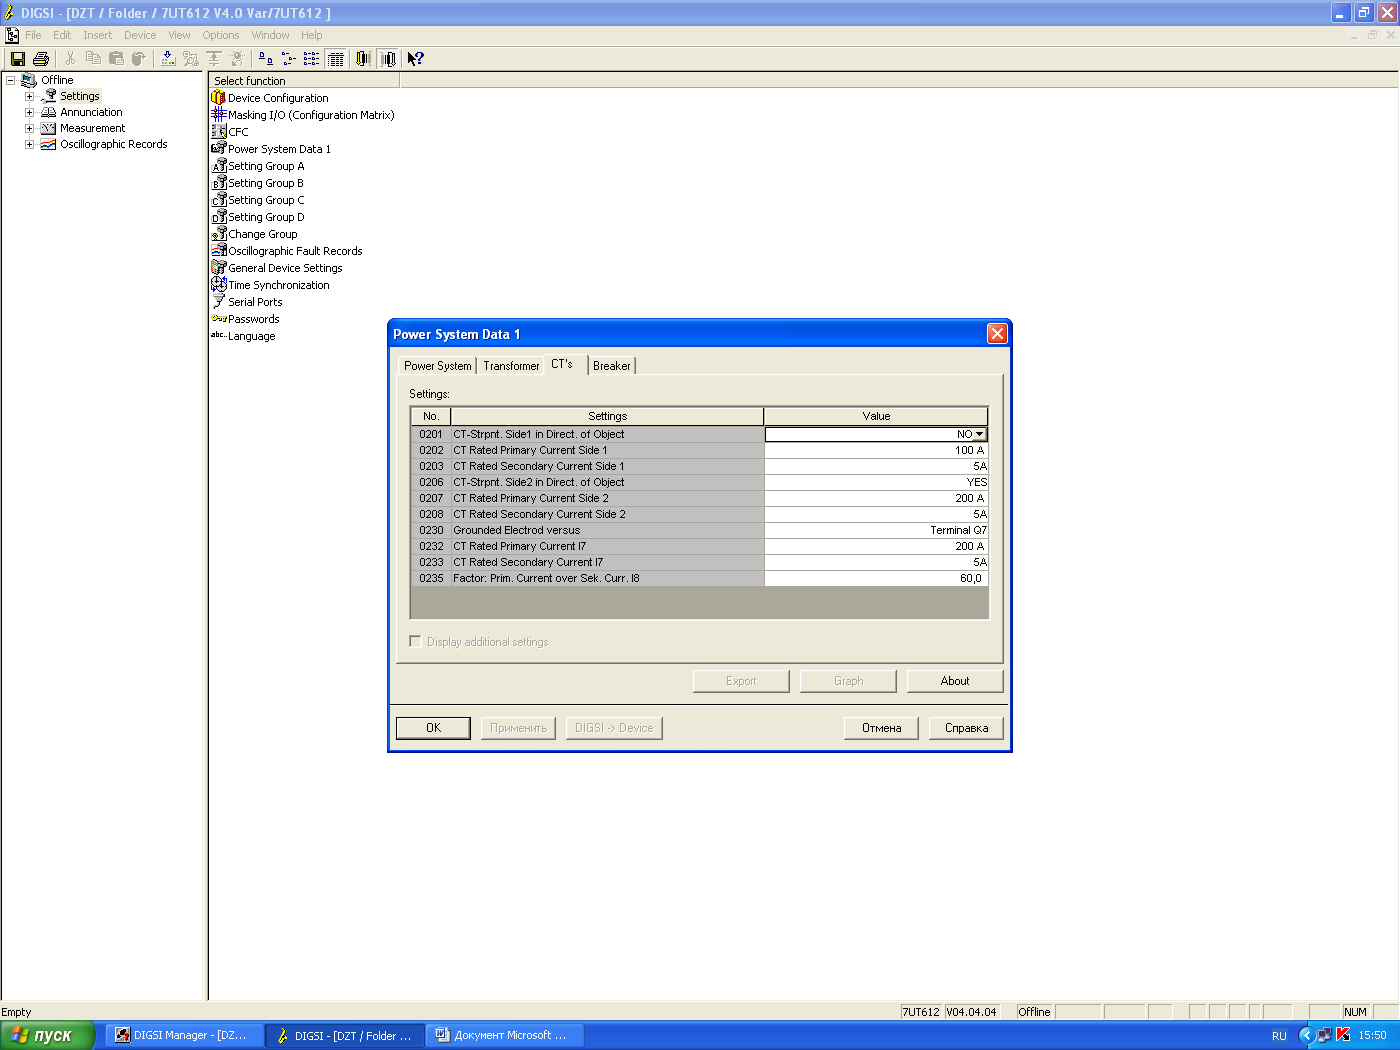Activate the context help arrow icon
The image size is (1400, 1050).
pyautogui.click(x=415, y=59)
